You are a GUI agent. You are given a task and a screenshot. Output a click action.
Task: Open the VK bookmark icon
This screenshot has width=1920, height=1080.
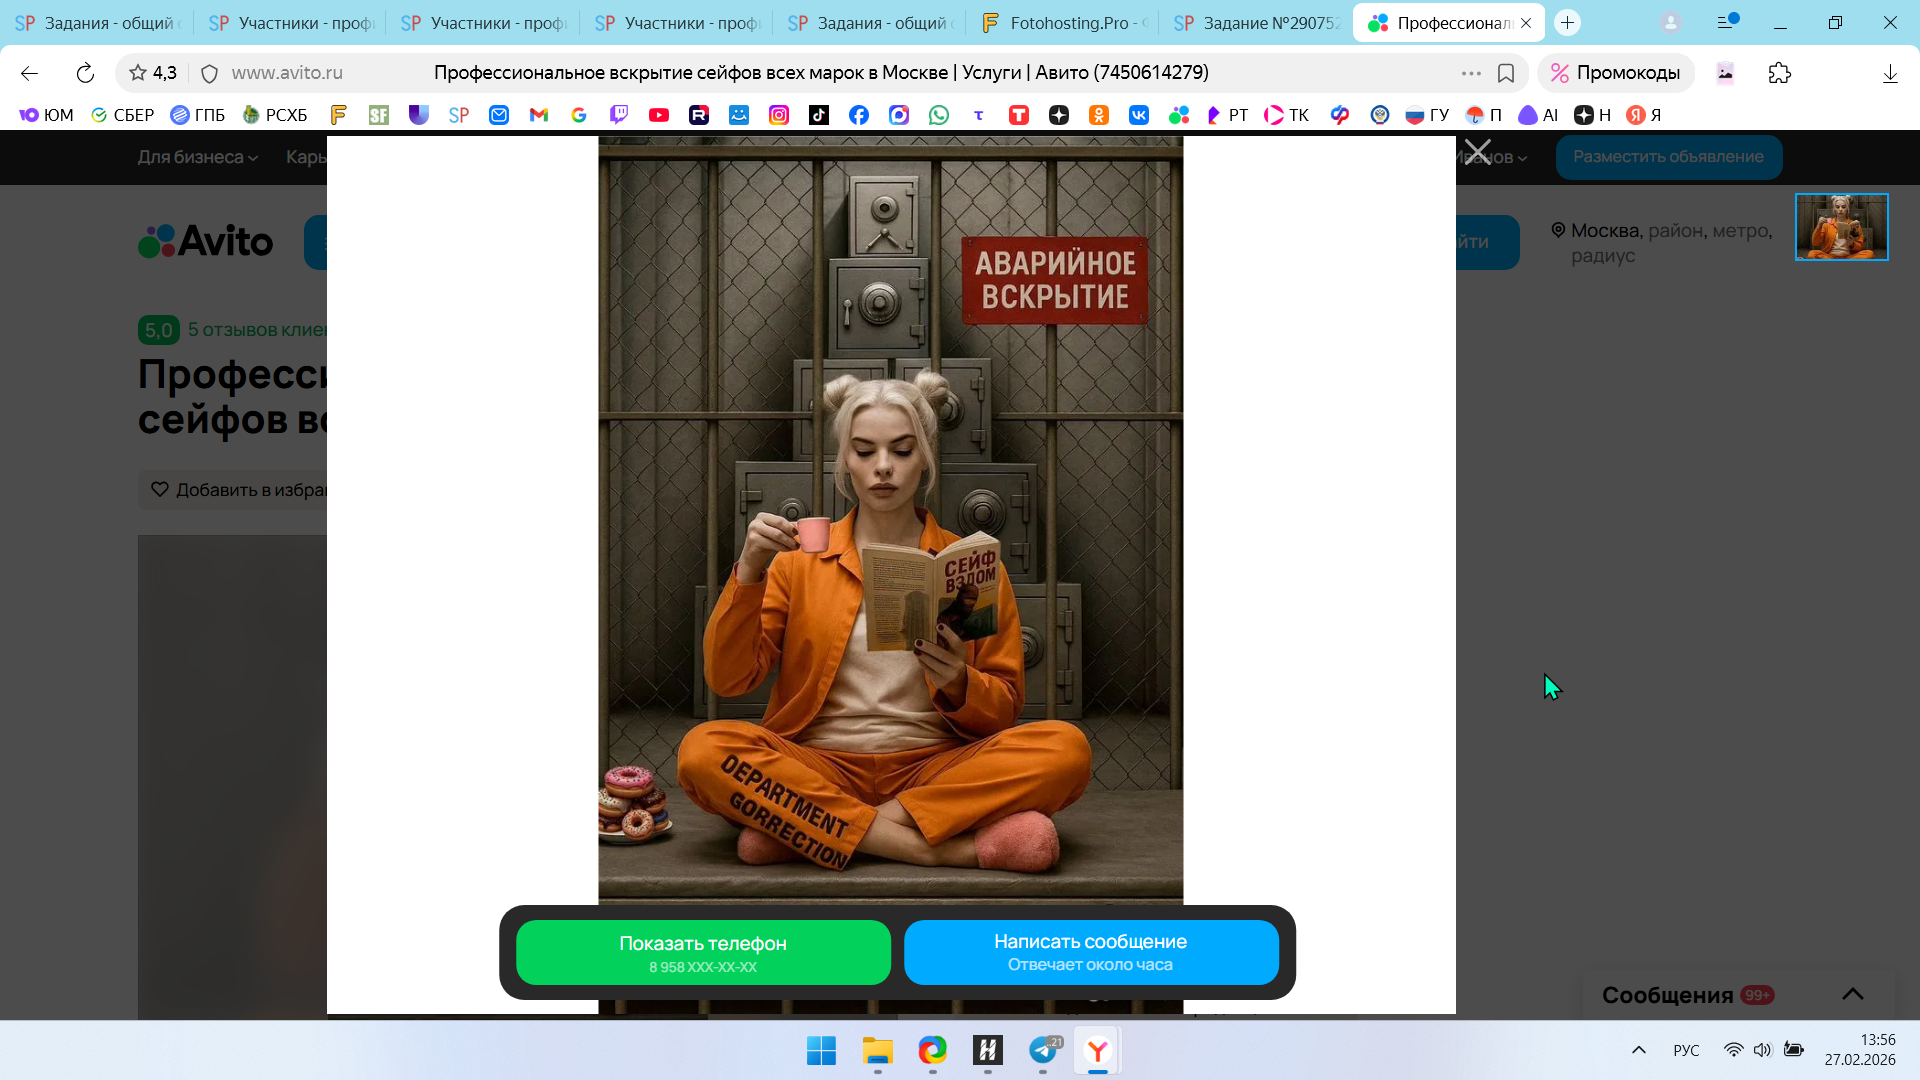point(1139,115)
